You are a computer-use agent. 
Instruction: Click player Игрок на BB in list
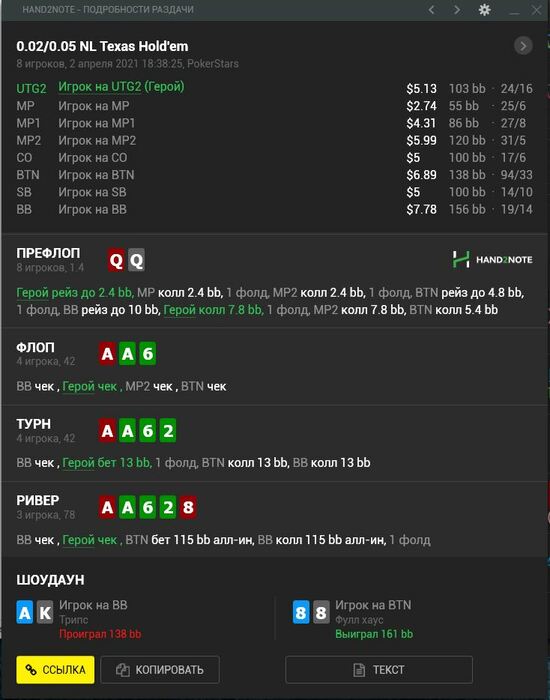92,209
